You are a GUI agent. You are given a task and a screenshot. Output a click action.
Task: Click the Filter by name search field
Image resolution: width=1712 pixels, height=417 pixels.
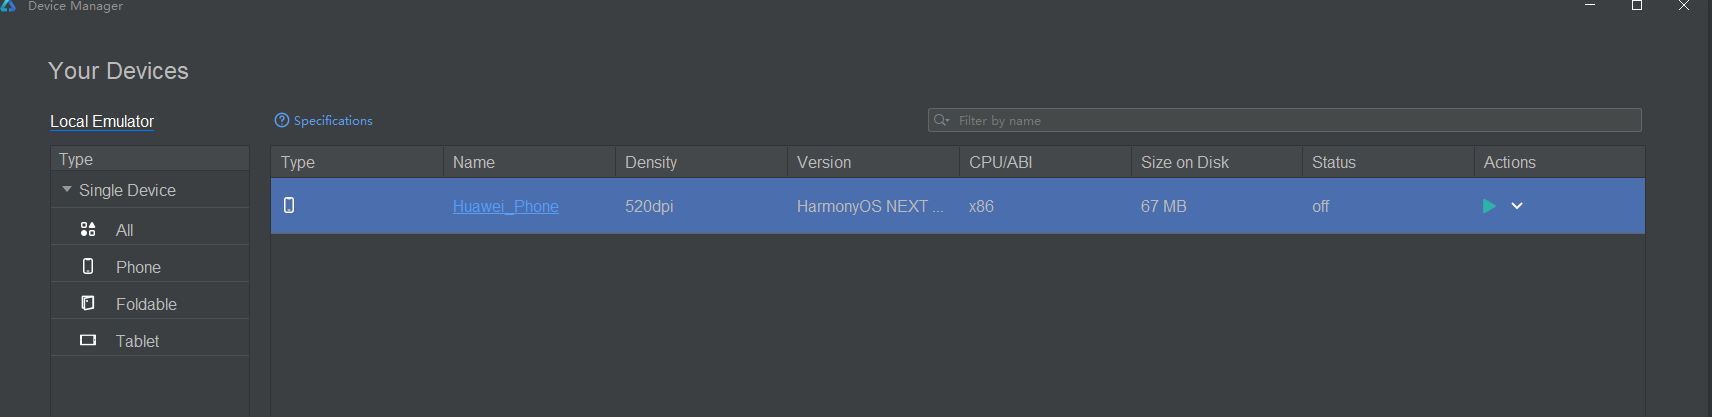coord(1290,121)
